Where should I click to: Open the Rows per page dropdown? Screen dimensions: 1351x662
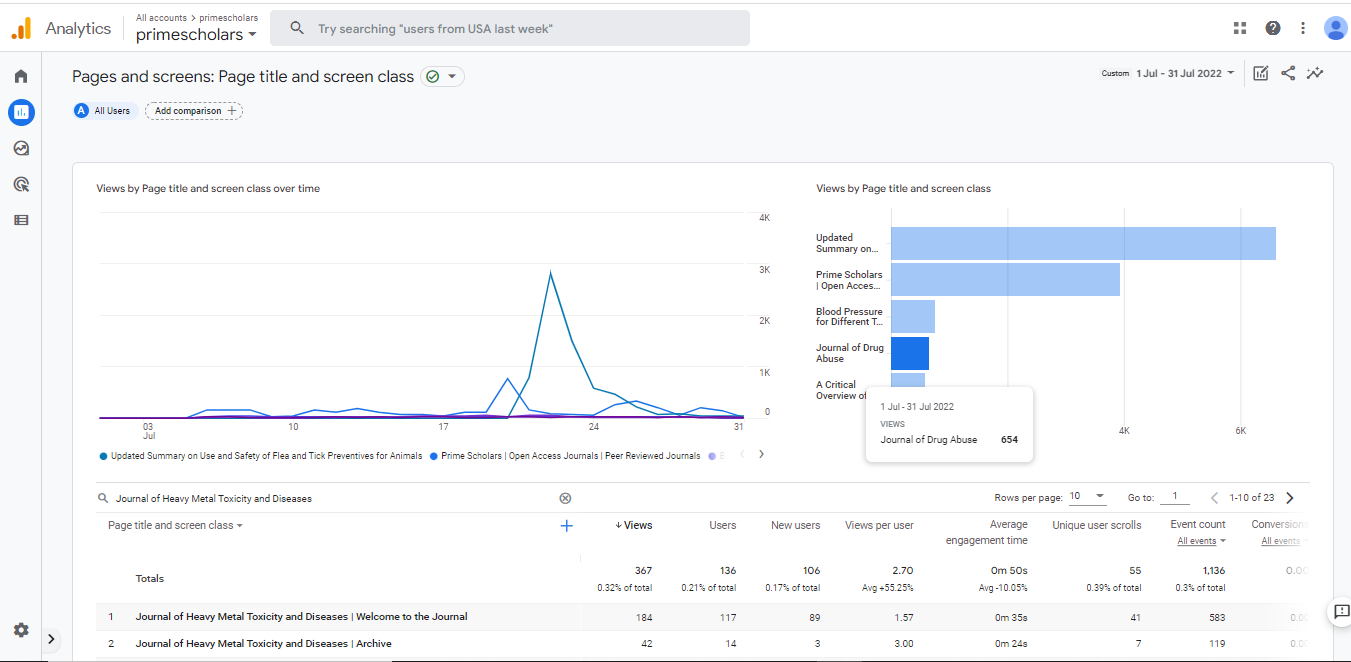coord(1088,497)
